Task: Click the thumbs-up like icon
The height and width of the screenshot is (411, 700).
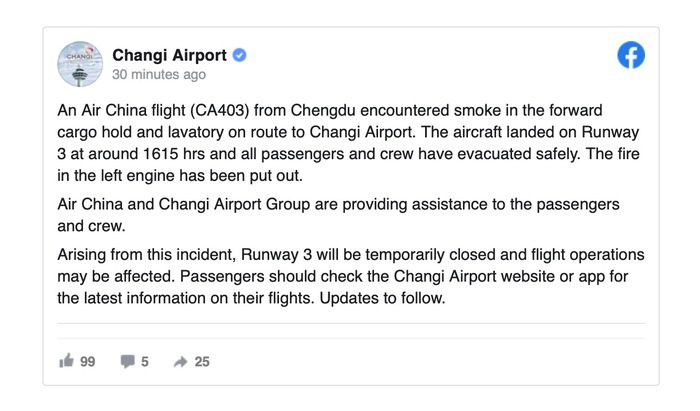Action: [x=67, y=361]
